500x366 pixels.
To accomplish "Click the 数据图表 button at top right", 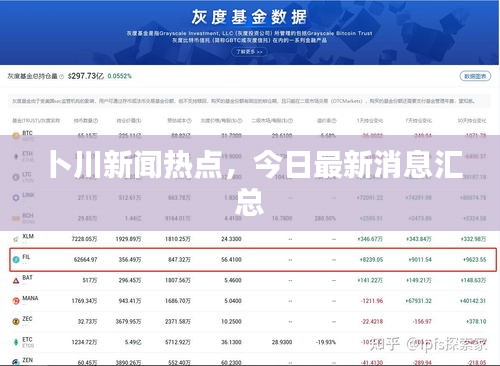I will pos(475,76).
